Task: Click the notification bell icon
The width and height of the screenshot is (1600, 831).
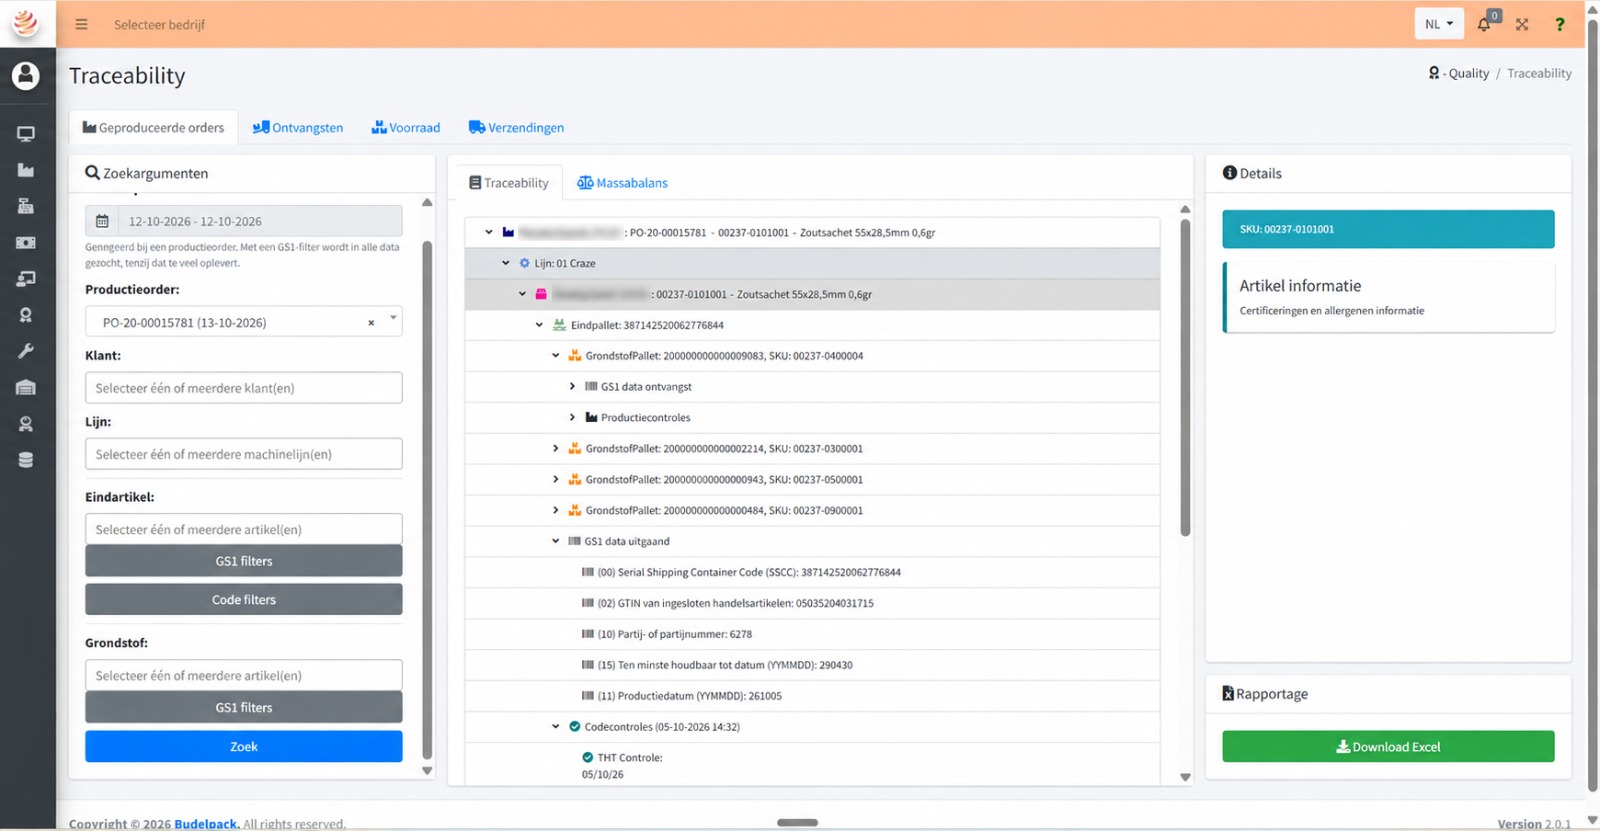Action: (1484, 24)
